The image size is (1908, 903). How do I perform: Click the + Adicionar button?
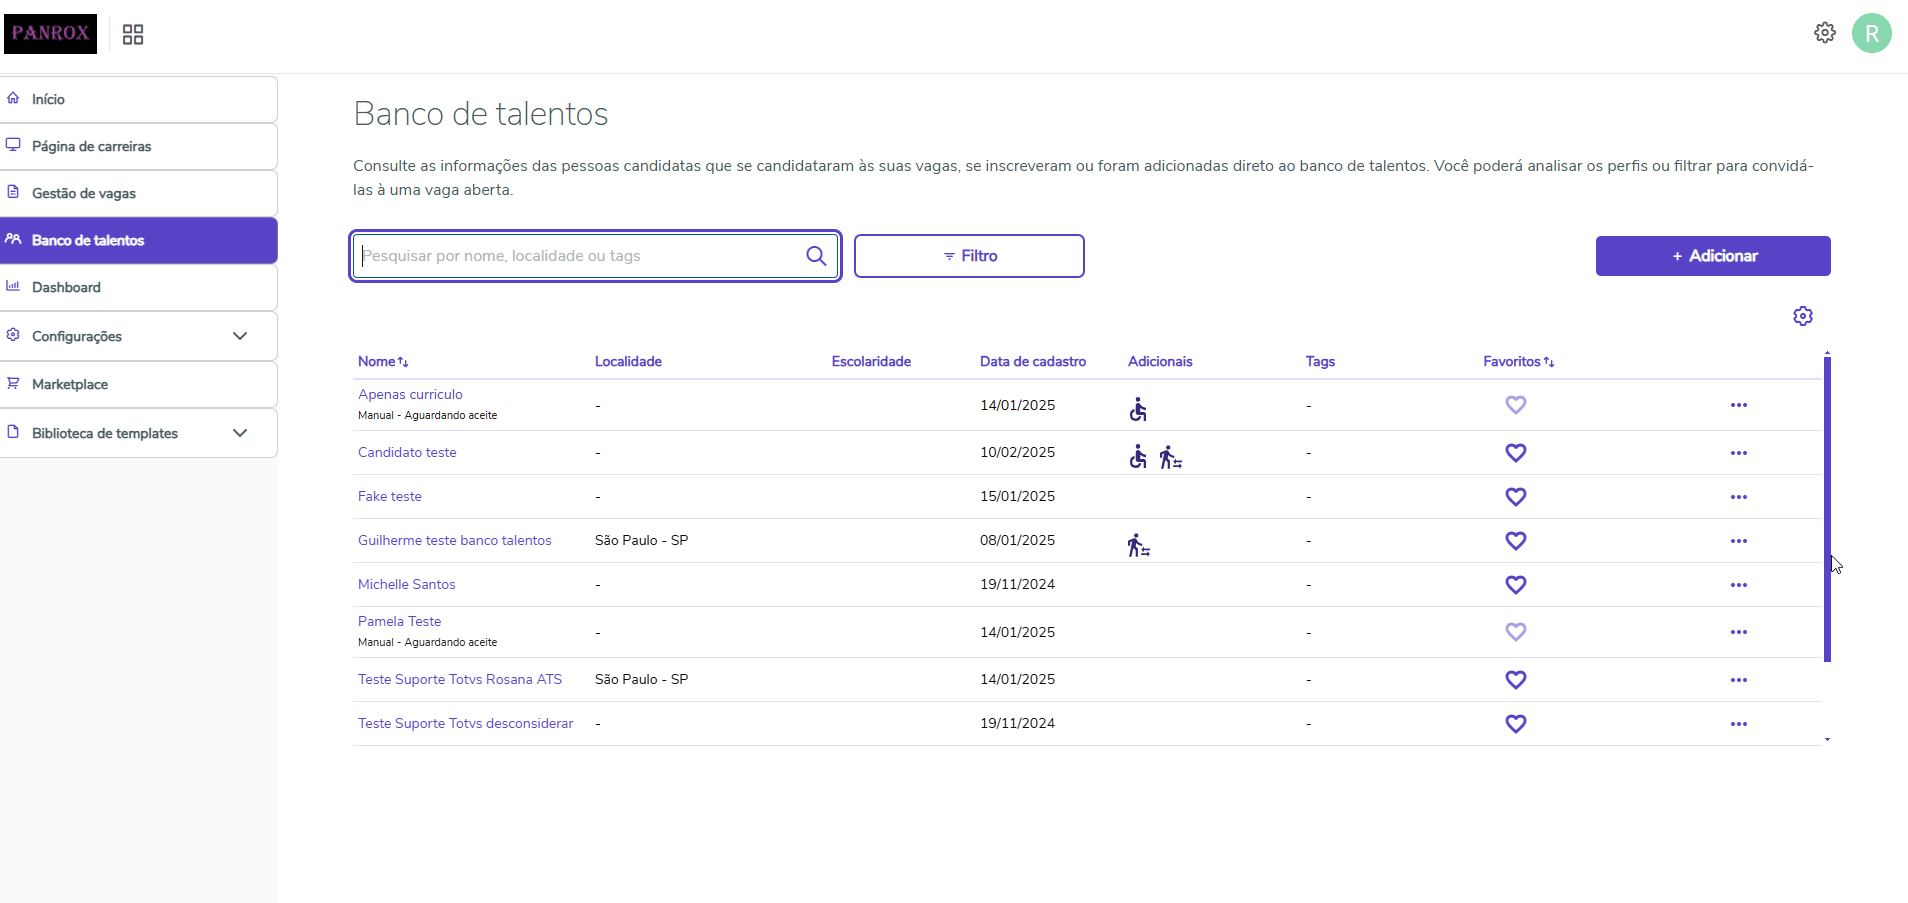tap(1713, 256)
